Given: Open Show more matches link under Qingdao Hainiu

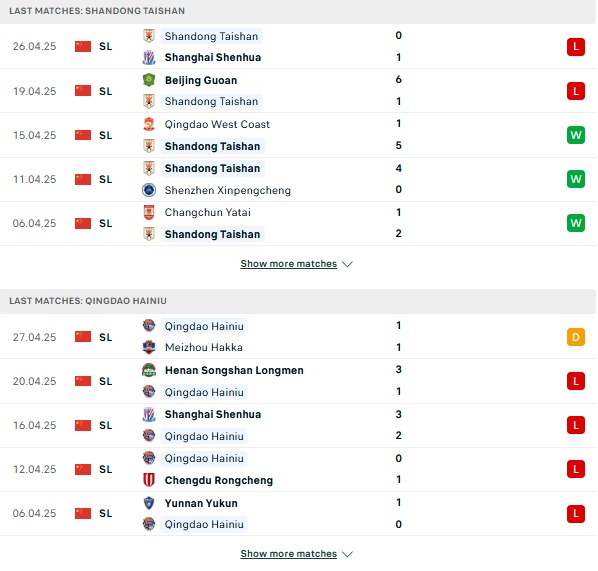Looking at the screenshot, I should tap(289, 553).
